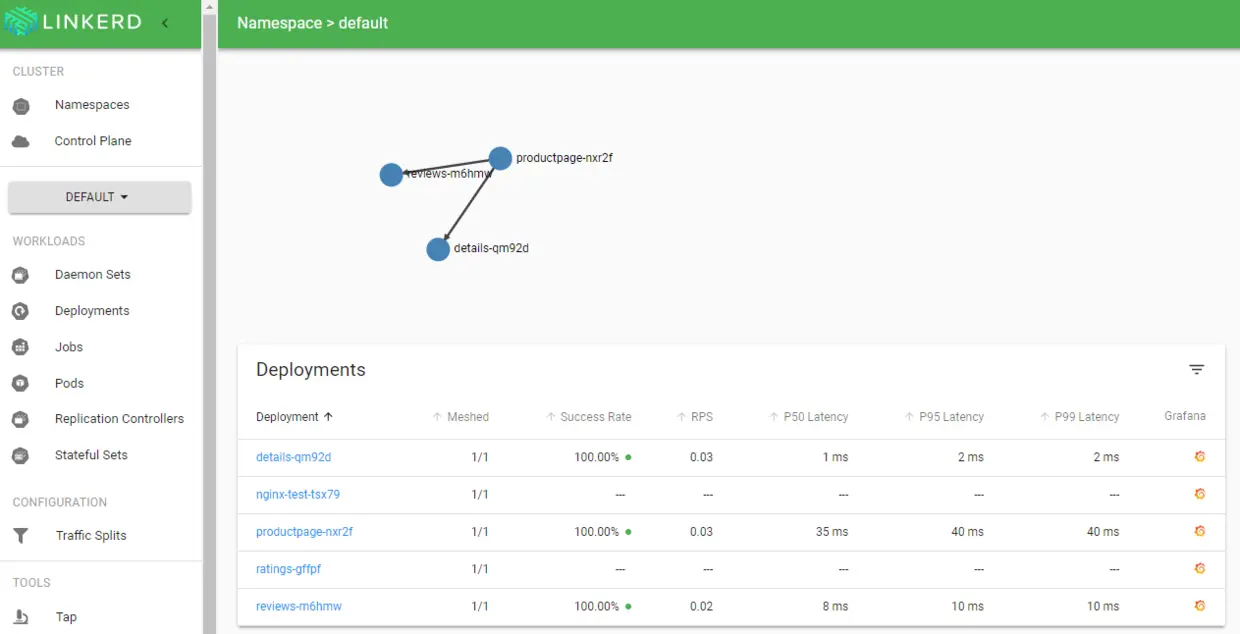Open Deployments menu item
Image resolution: width=1240 pixels, height=634 pixels.
[x=92, y=311]
